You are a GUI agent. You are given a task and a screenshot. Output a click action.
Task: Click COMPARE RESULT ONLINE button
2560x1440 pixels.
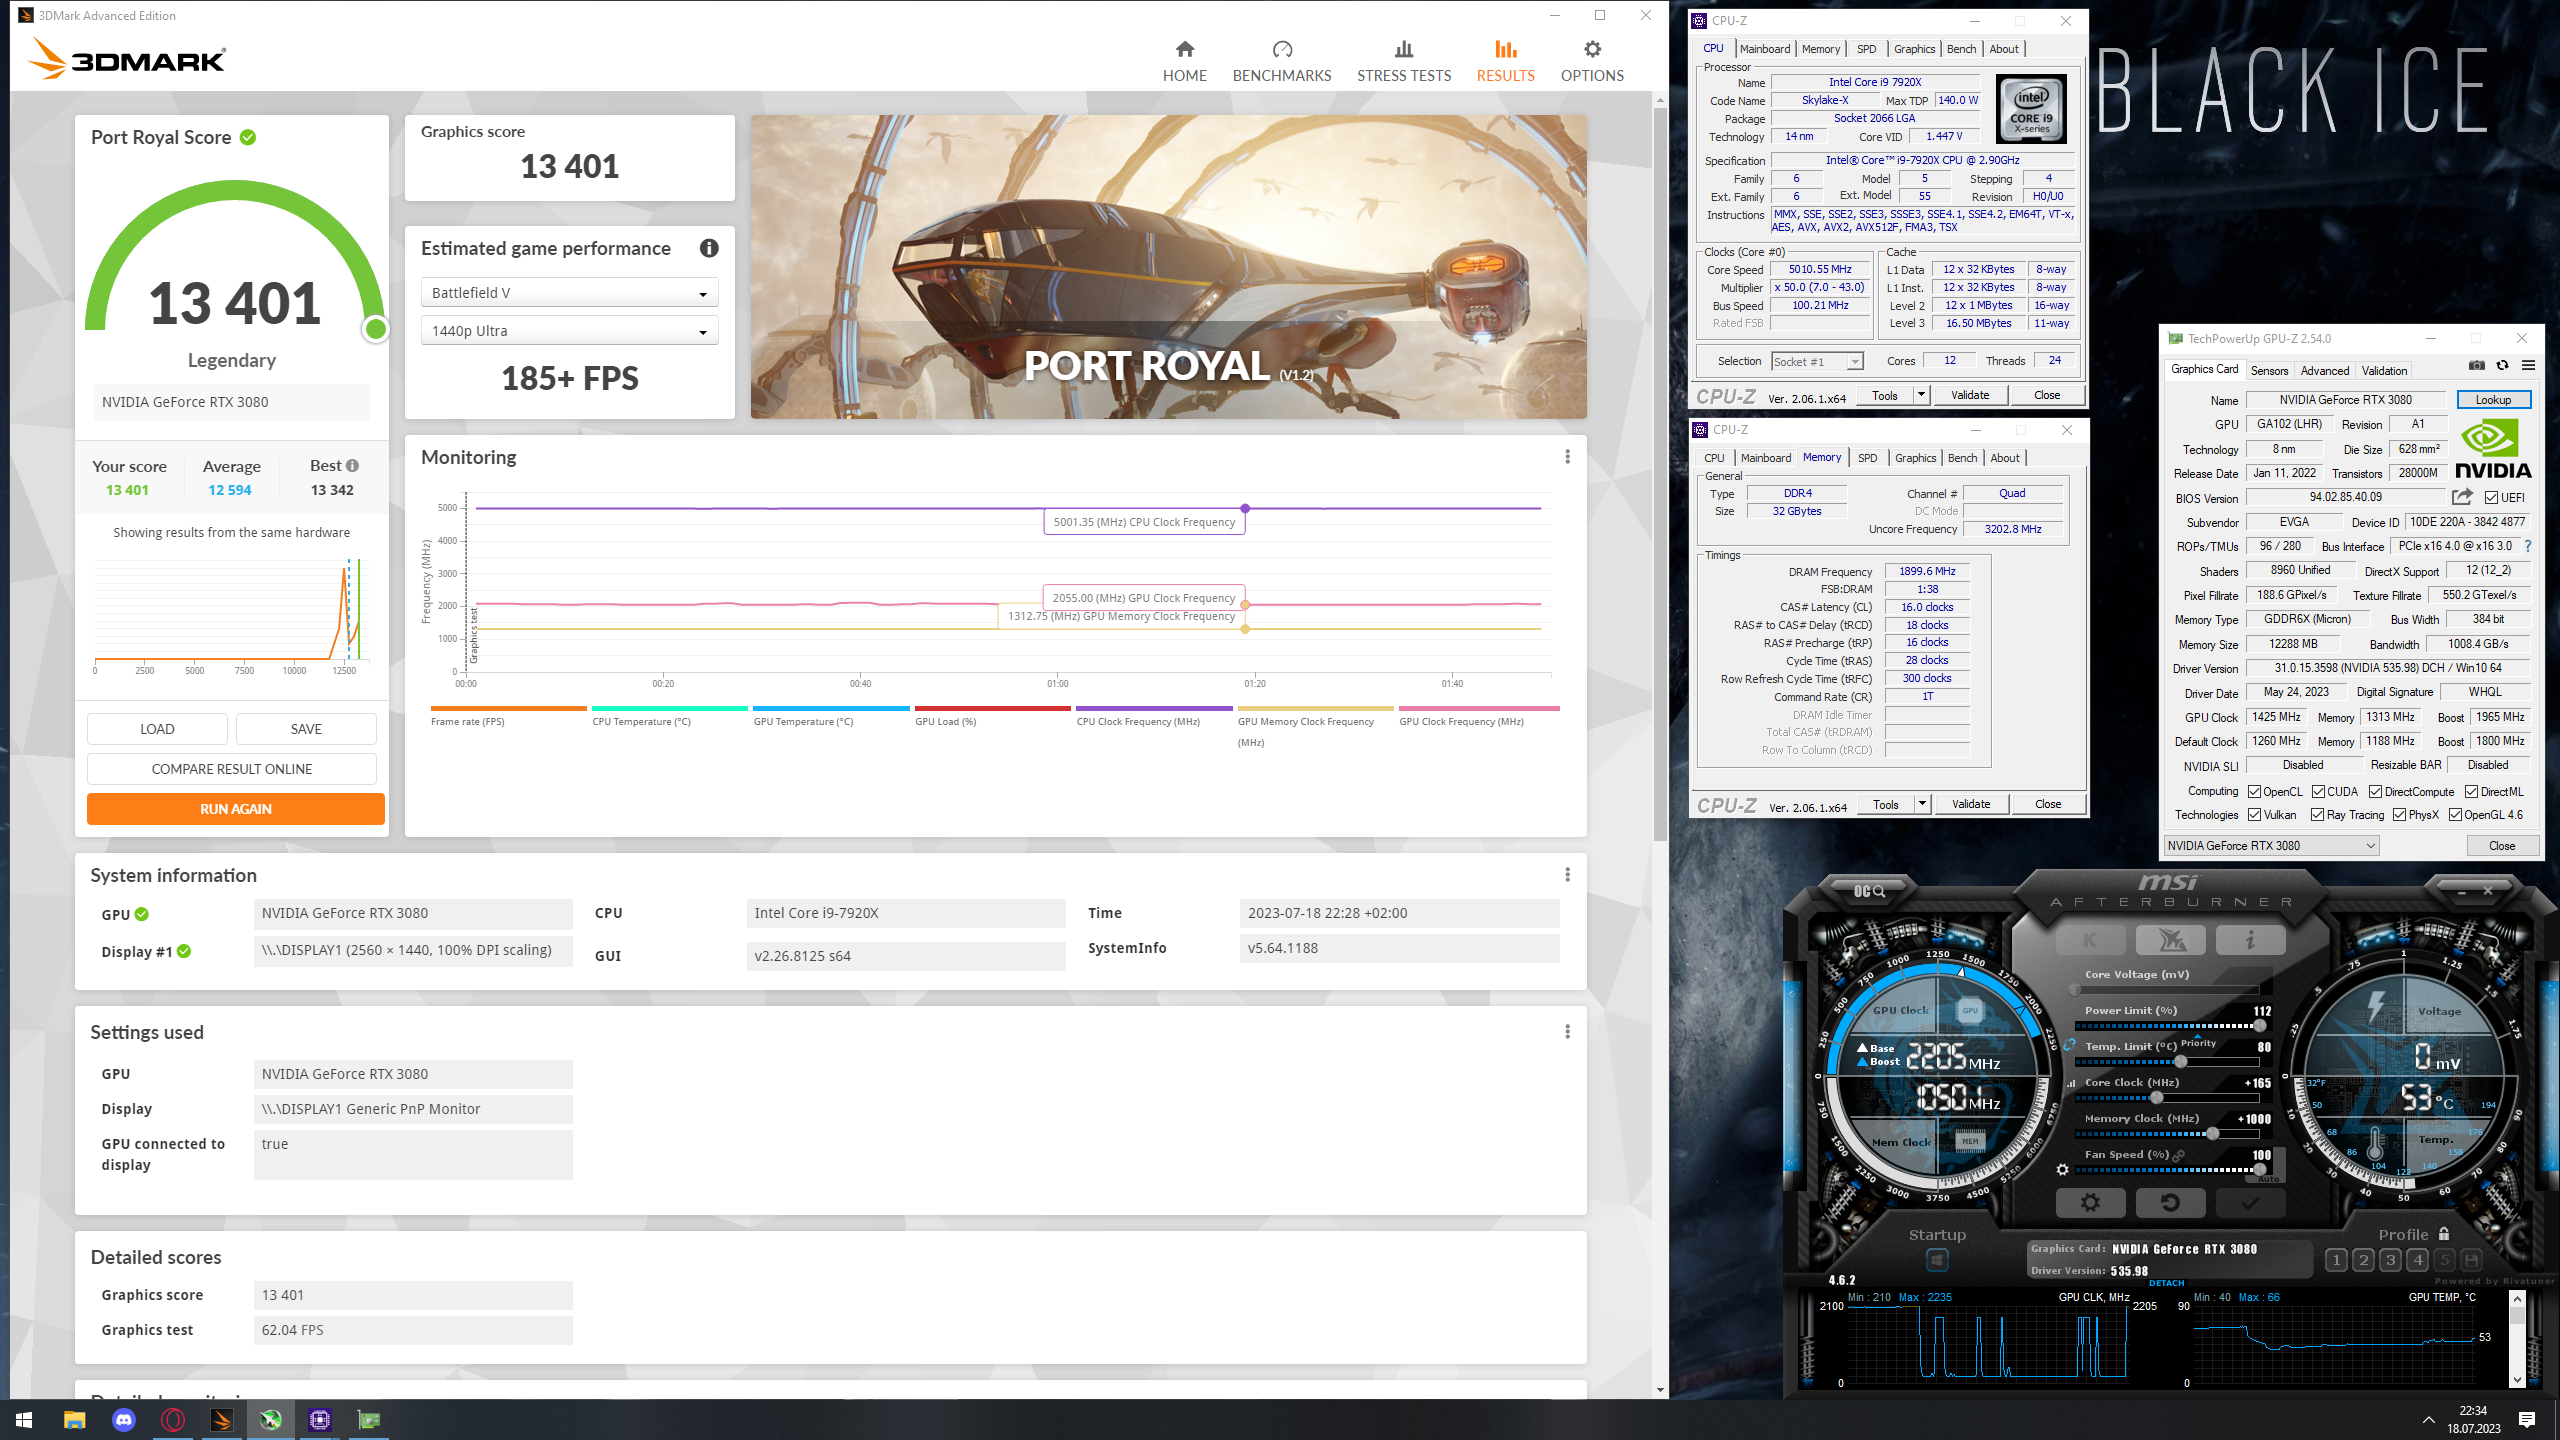pos(232,769)
